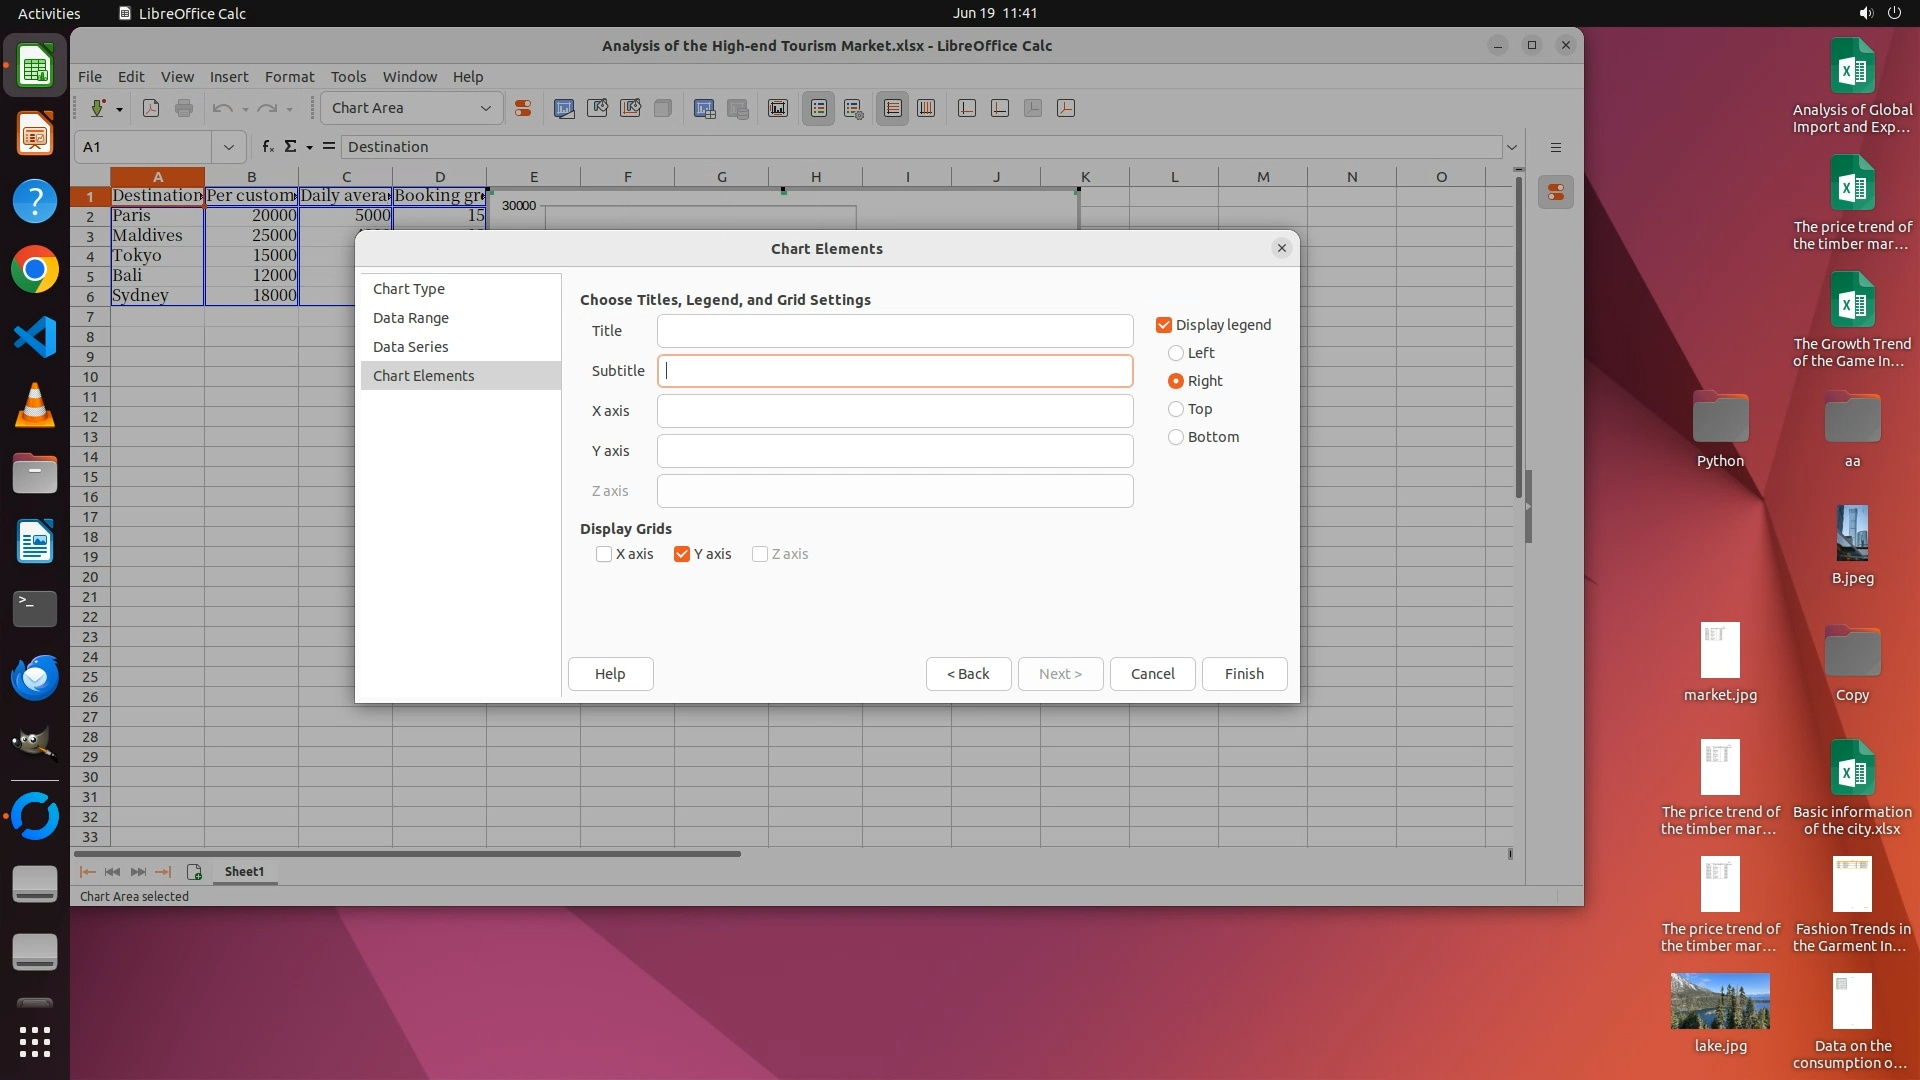Click into the Title text field

(894, 331)
